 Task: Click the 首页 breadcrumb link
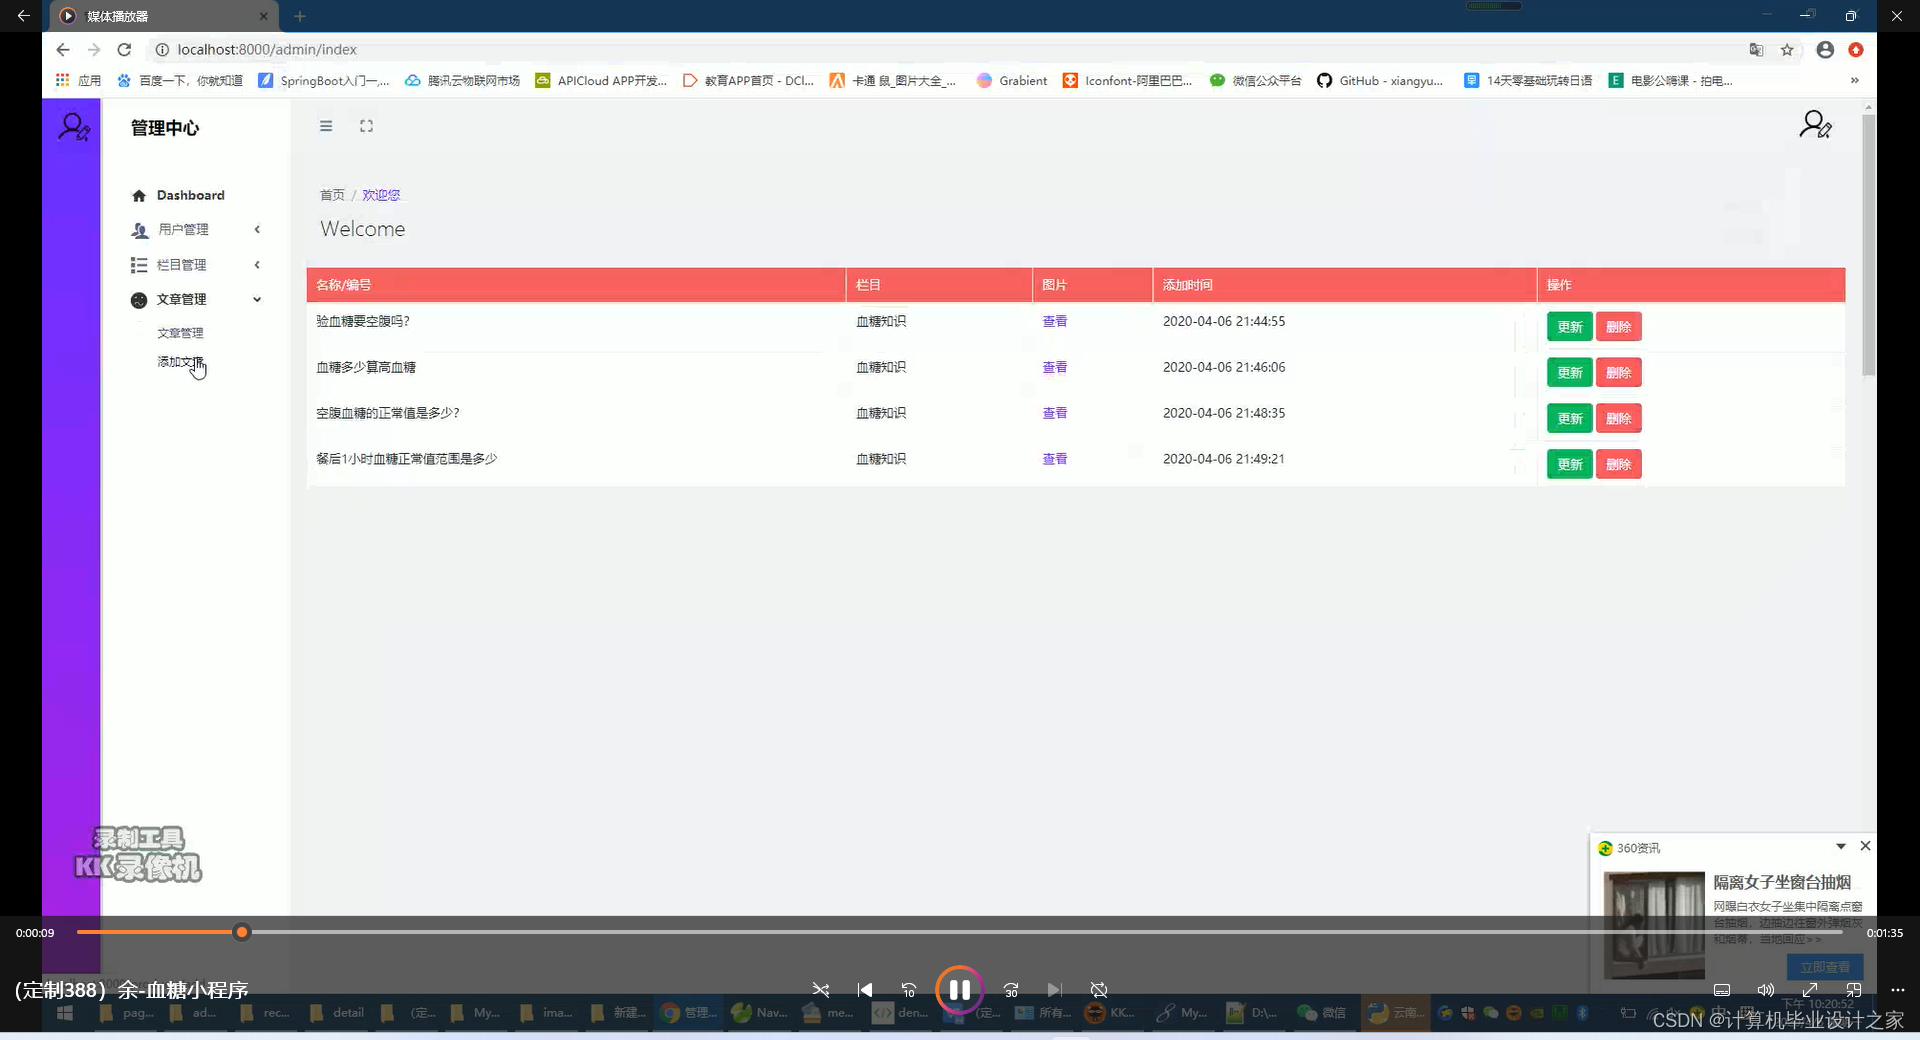(x=332, y=195)
